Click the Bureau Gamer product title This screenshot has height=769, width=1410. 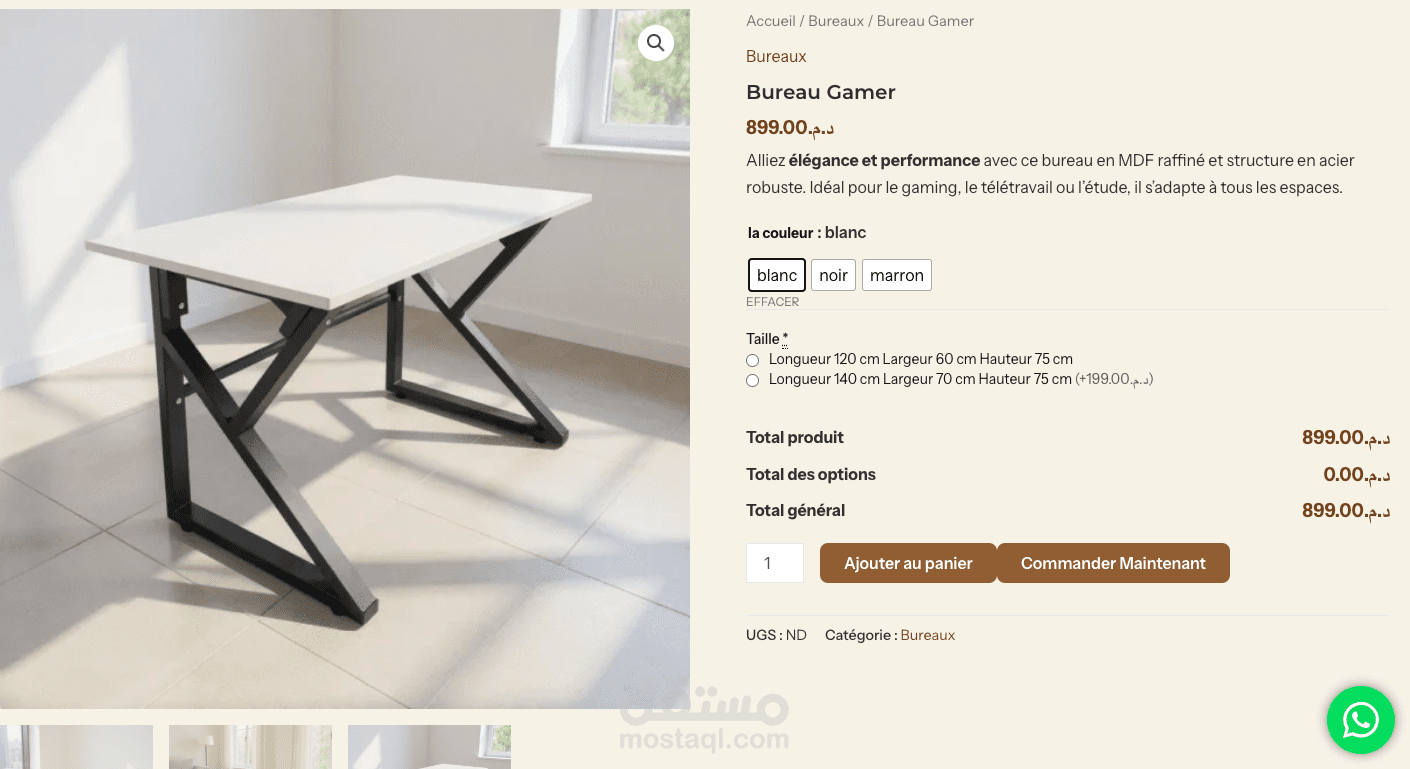821,92
